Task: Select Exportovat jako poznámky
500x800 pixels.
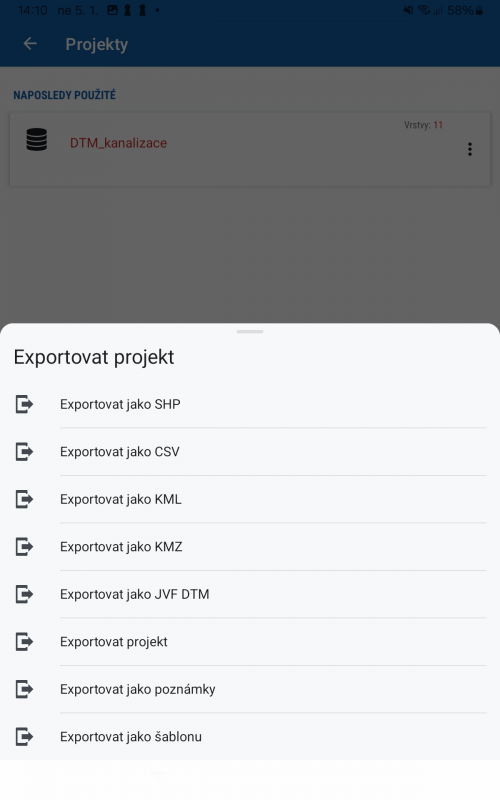Action: point(250,689)
